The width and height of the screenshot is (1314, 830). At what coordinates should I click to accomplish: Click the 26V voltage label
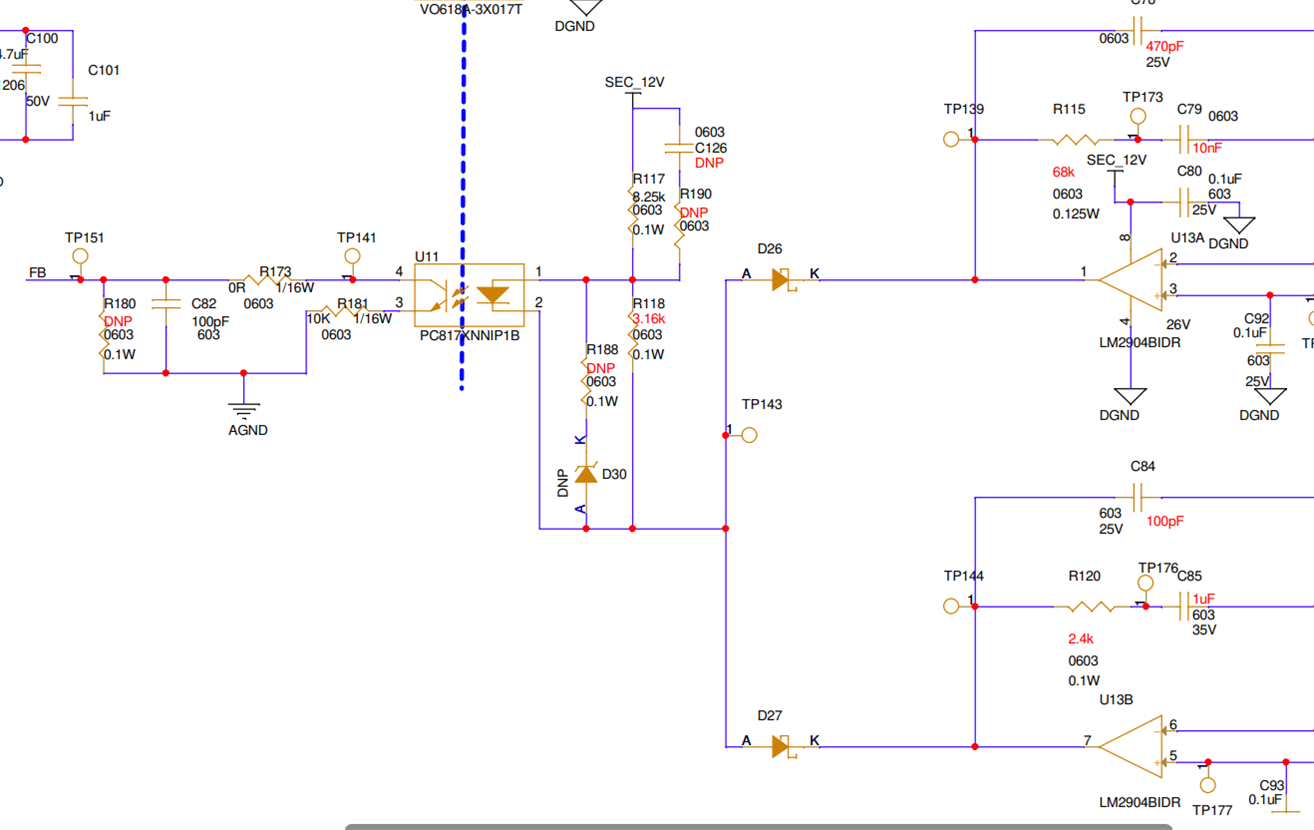(x=1178, y=324)
